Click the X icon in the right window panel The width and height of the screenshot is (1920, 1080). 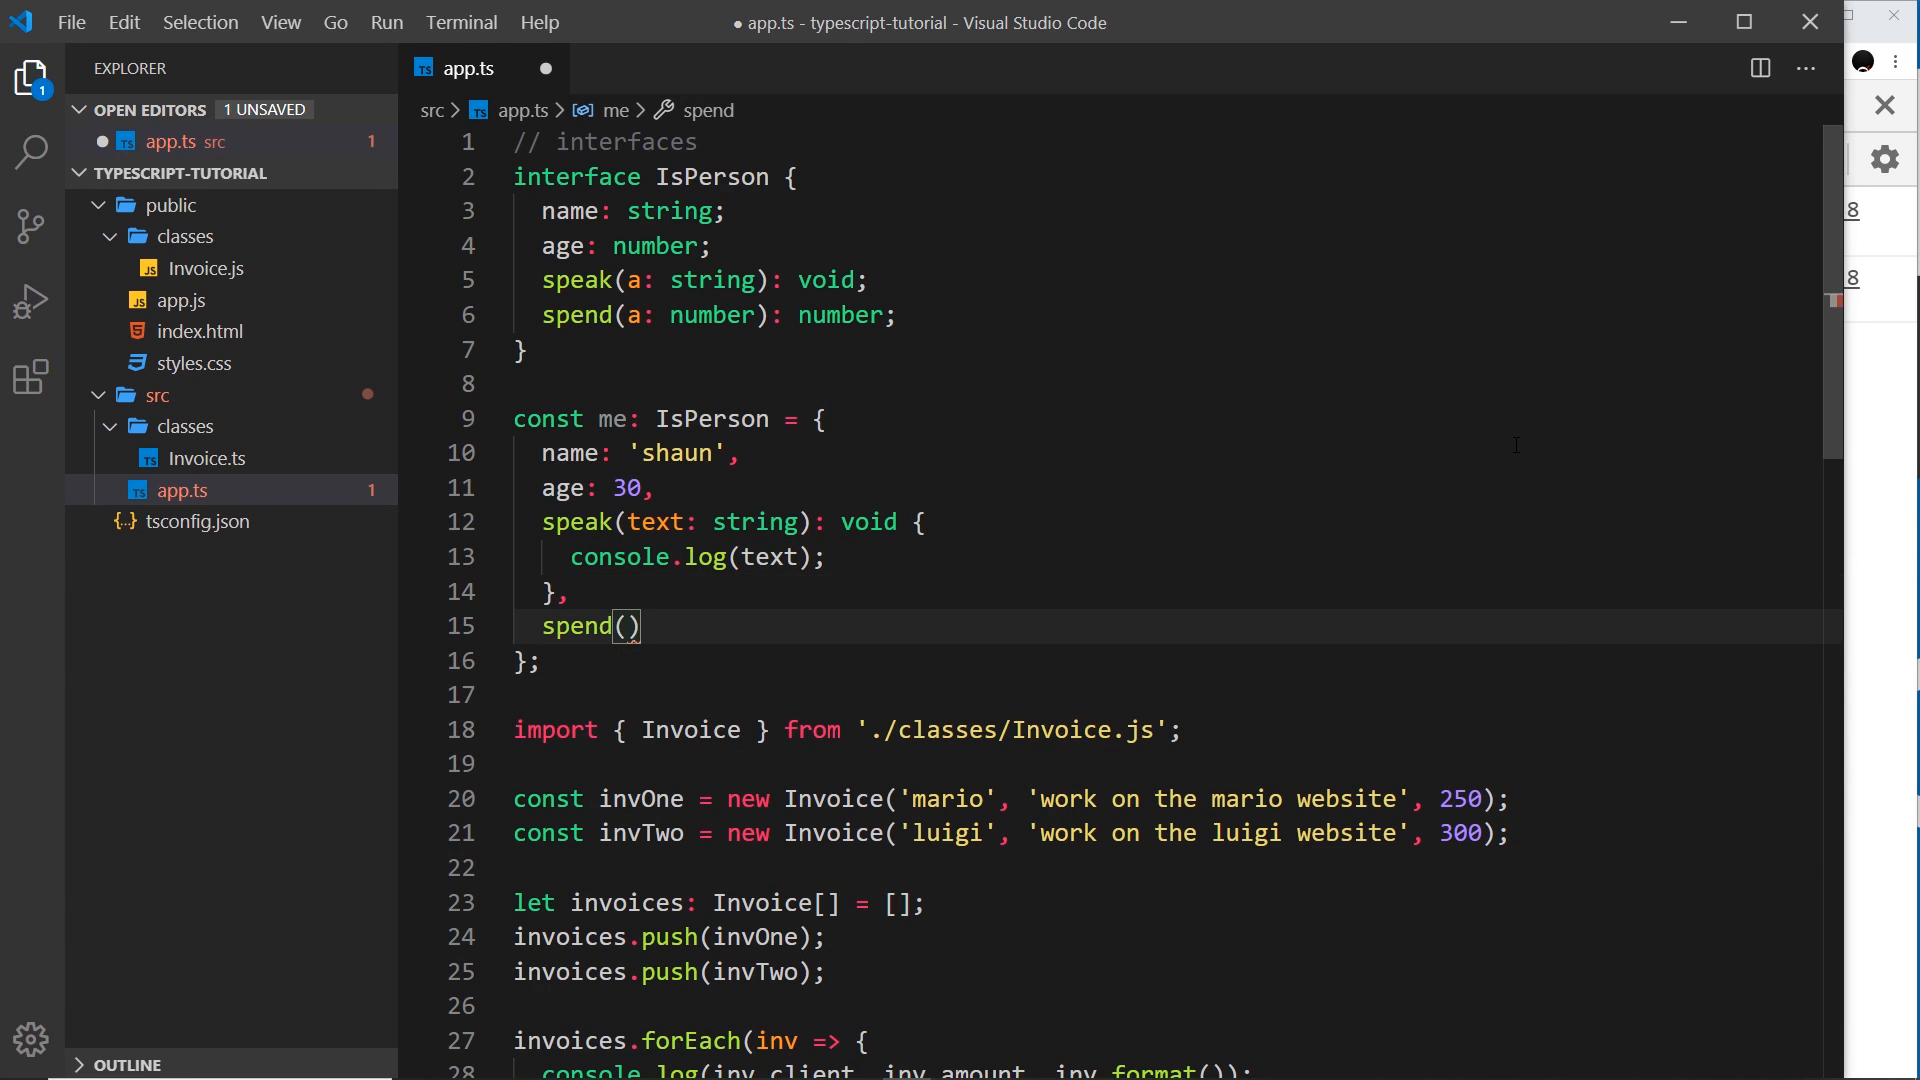point(1885,105)
